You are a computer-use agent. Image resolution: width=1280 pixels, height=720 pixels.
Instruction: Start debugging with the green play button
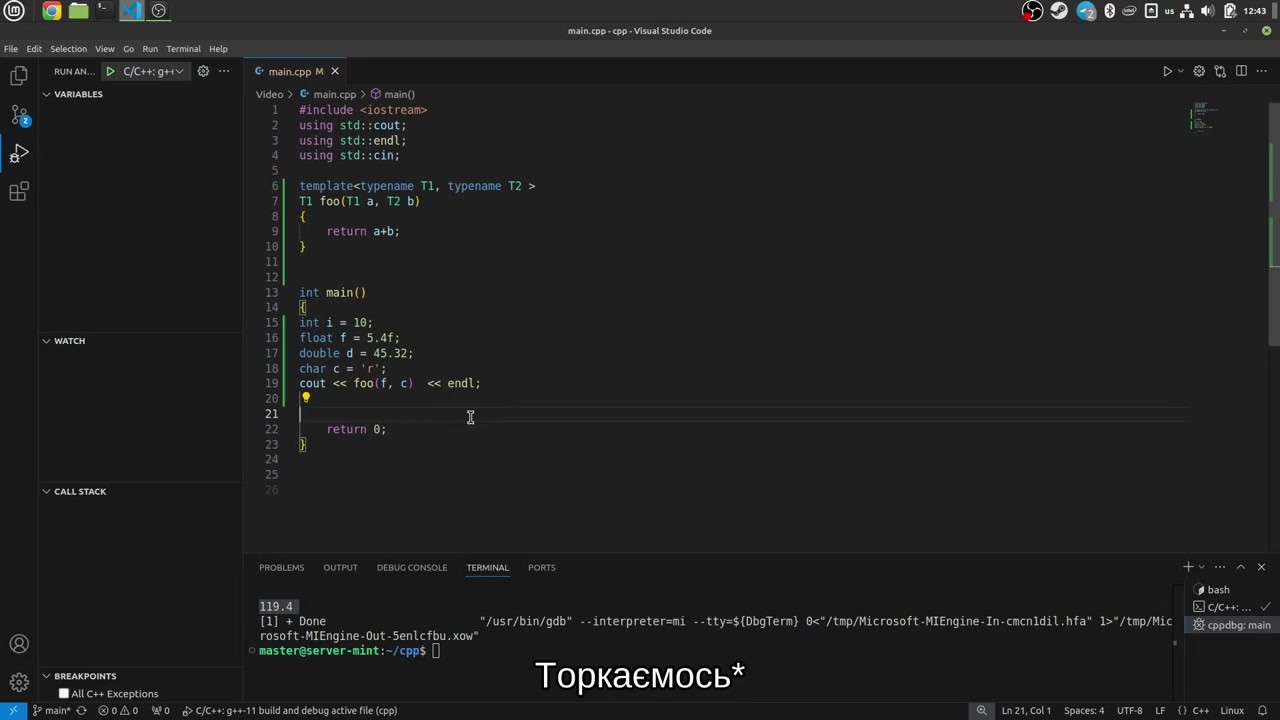[x=110, y=72]
